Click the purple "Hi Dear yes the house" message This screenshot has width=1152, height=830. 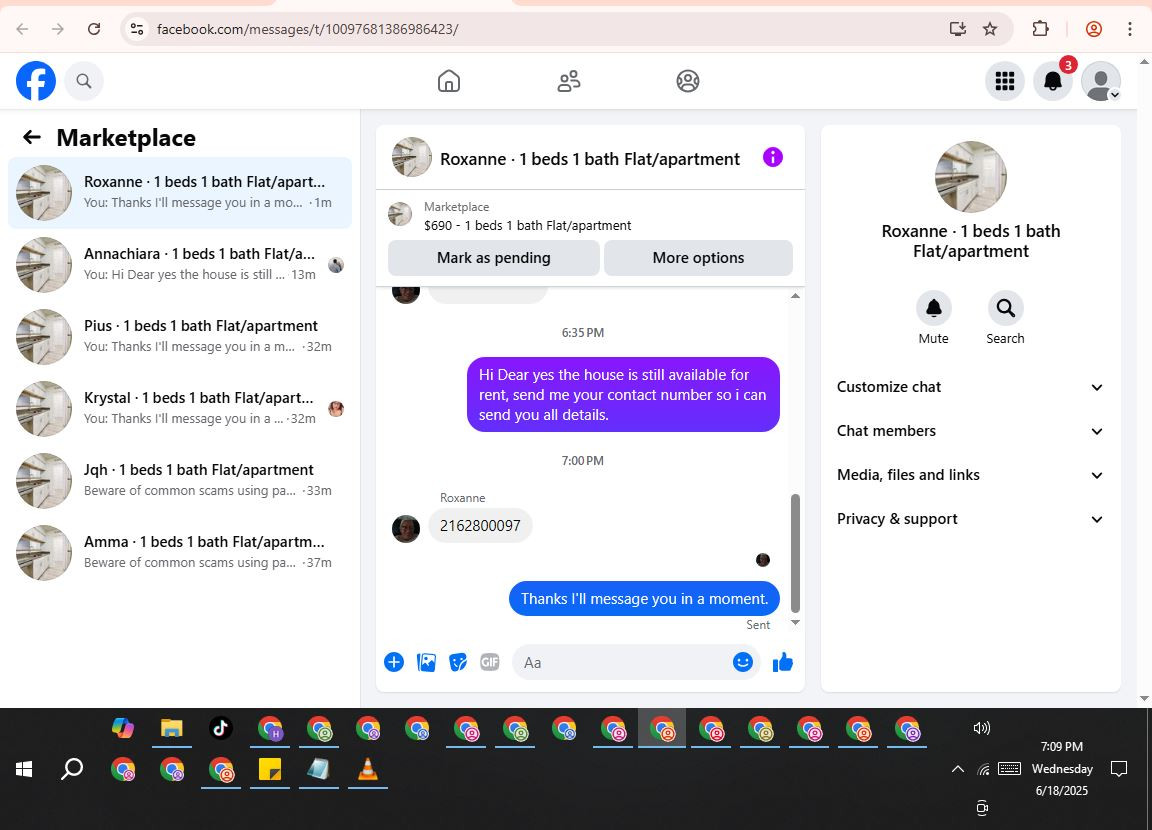coord(623,394)
